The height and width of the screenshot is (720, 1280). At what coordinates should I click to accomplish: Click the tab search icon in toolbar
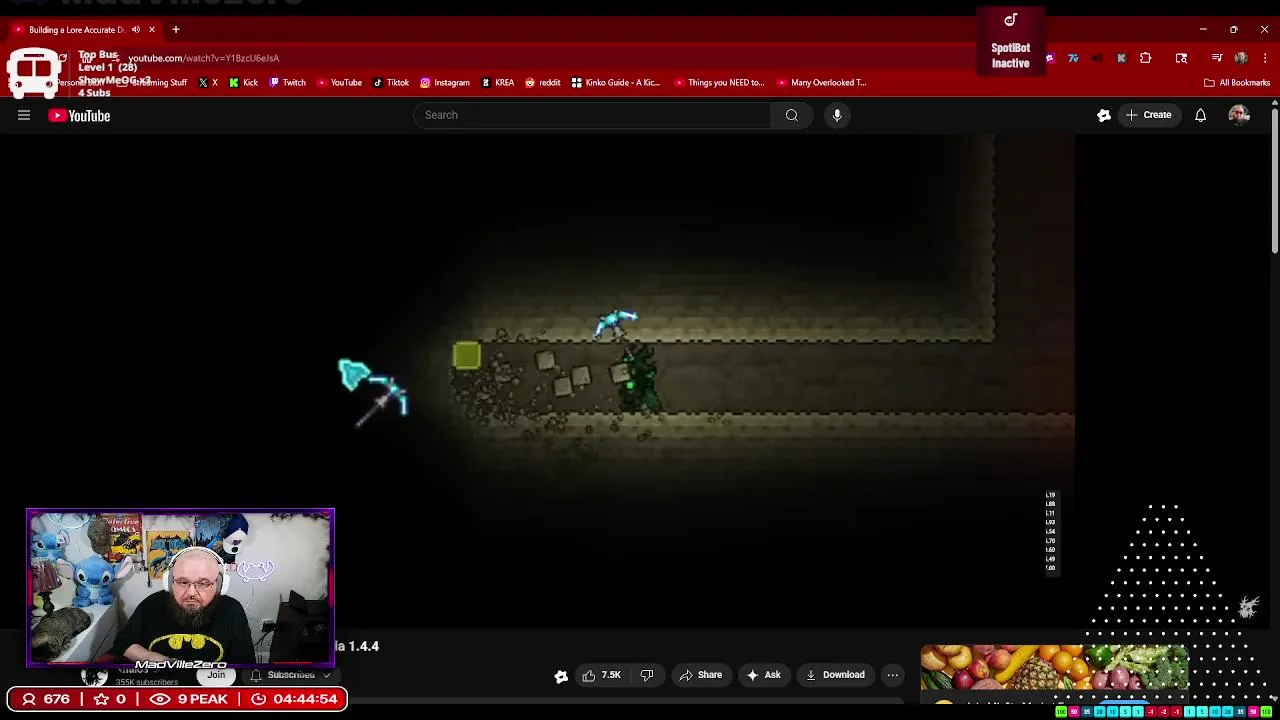pyautogui.click(x=1182, y=58)
